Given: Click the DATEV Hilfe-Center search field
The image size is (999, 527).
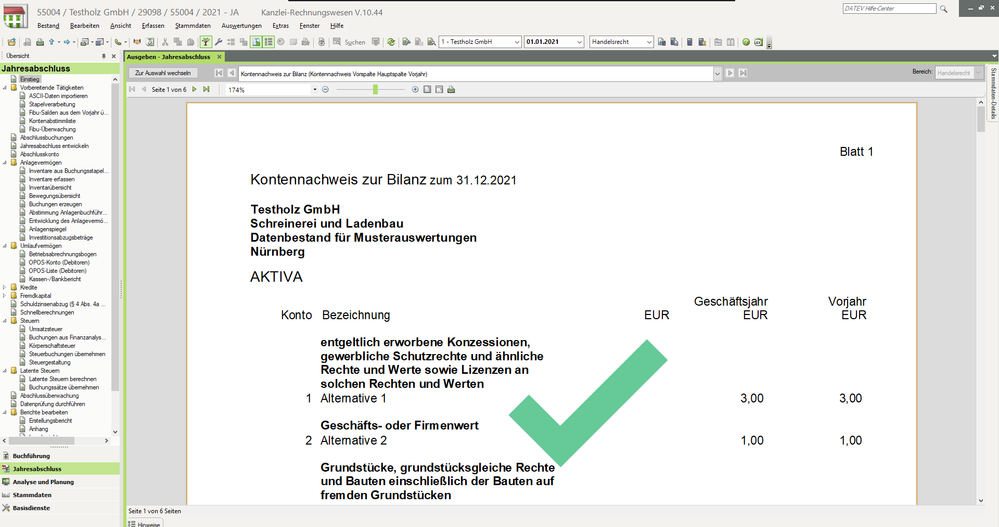Looking at the screenshot, I should click(x=889, y=9).
